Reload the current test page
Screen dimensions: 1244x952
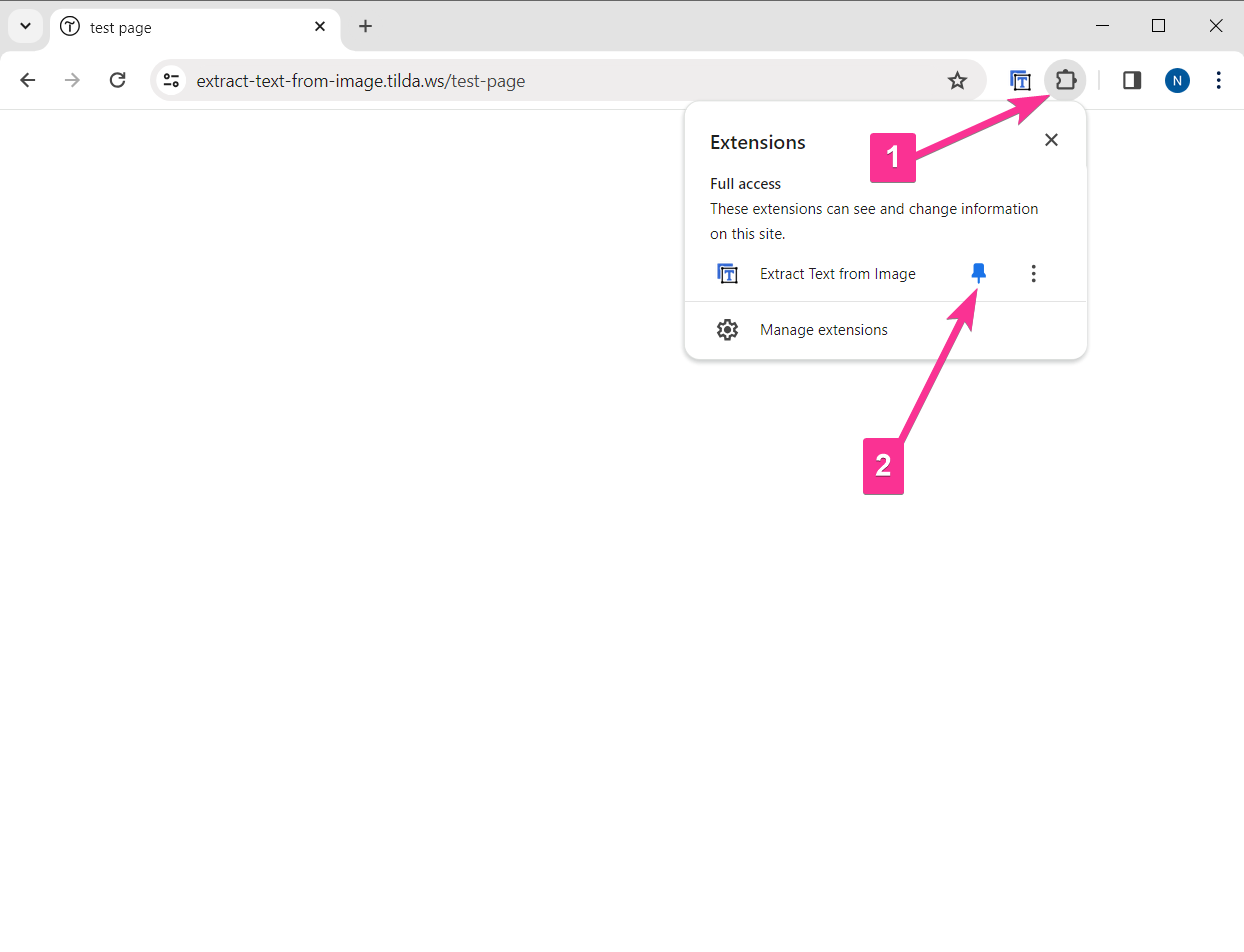pos(117,81)
